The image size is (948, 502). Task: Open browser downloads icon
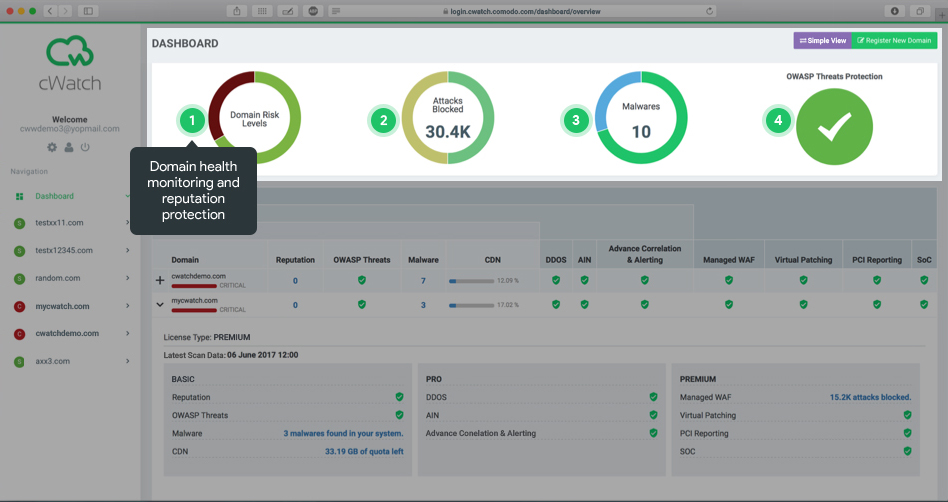click(x=894, y=11)
